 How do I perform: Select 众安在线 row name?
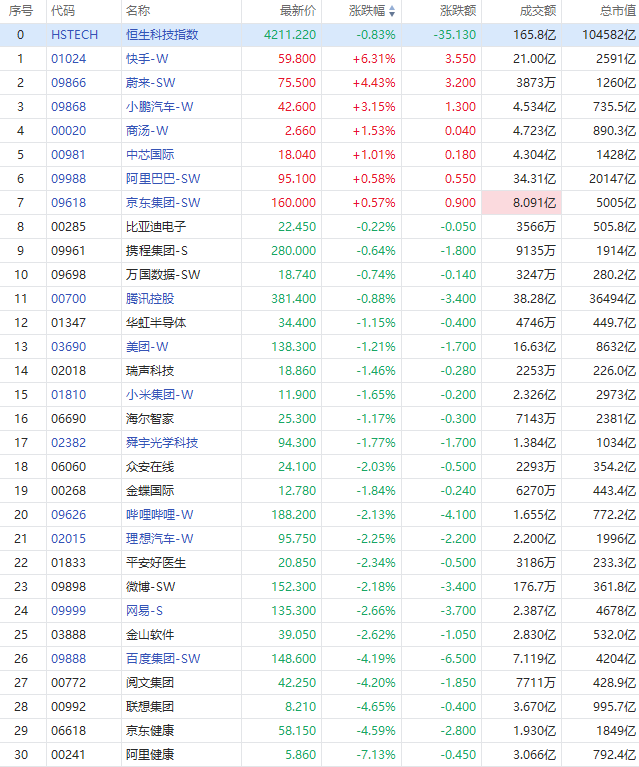(x=150, y=466)
